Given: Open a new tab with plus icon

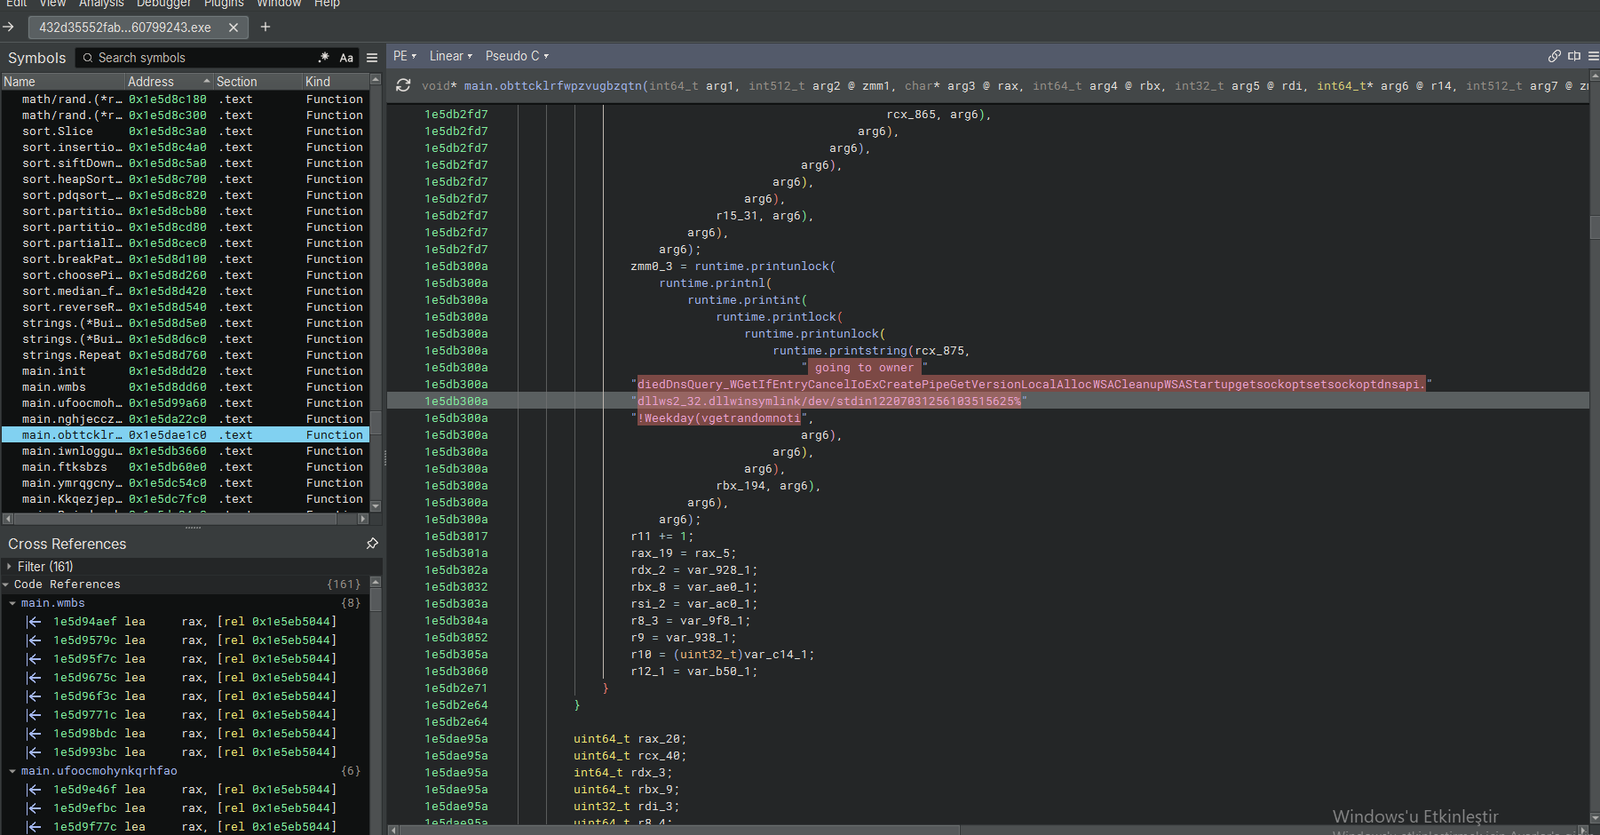Looking at the screenshot, I should click(x=265, y=27).
